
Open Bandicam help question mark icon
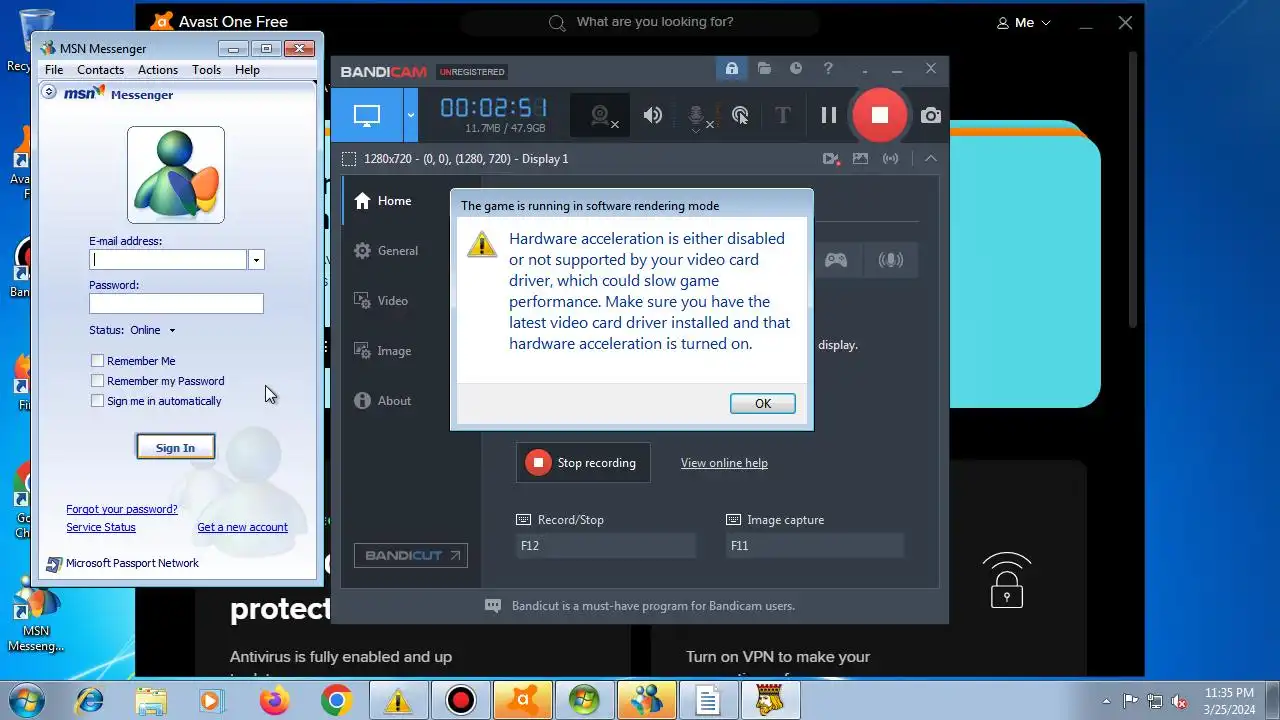coord(828,69)
